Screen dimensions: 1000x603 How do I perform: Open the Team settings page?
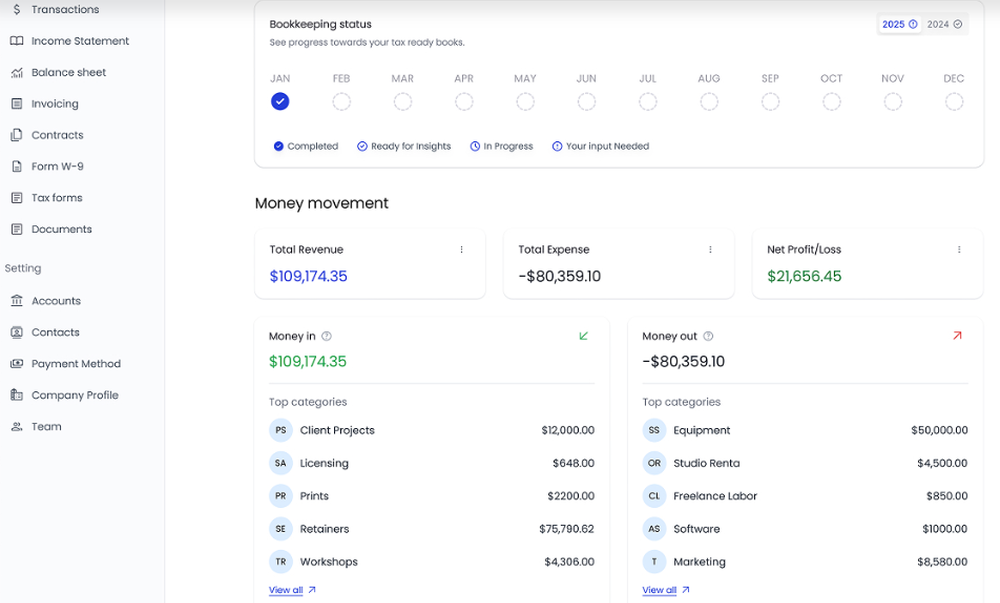47,426
